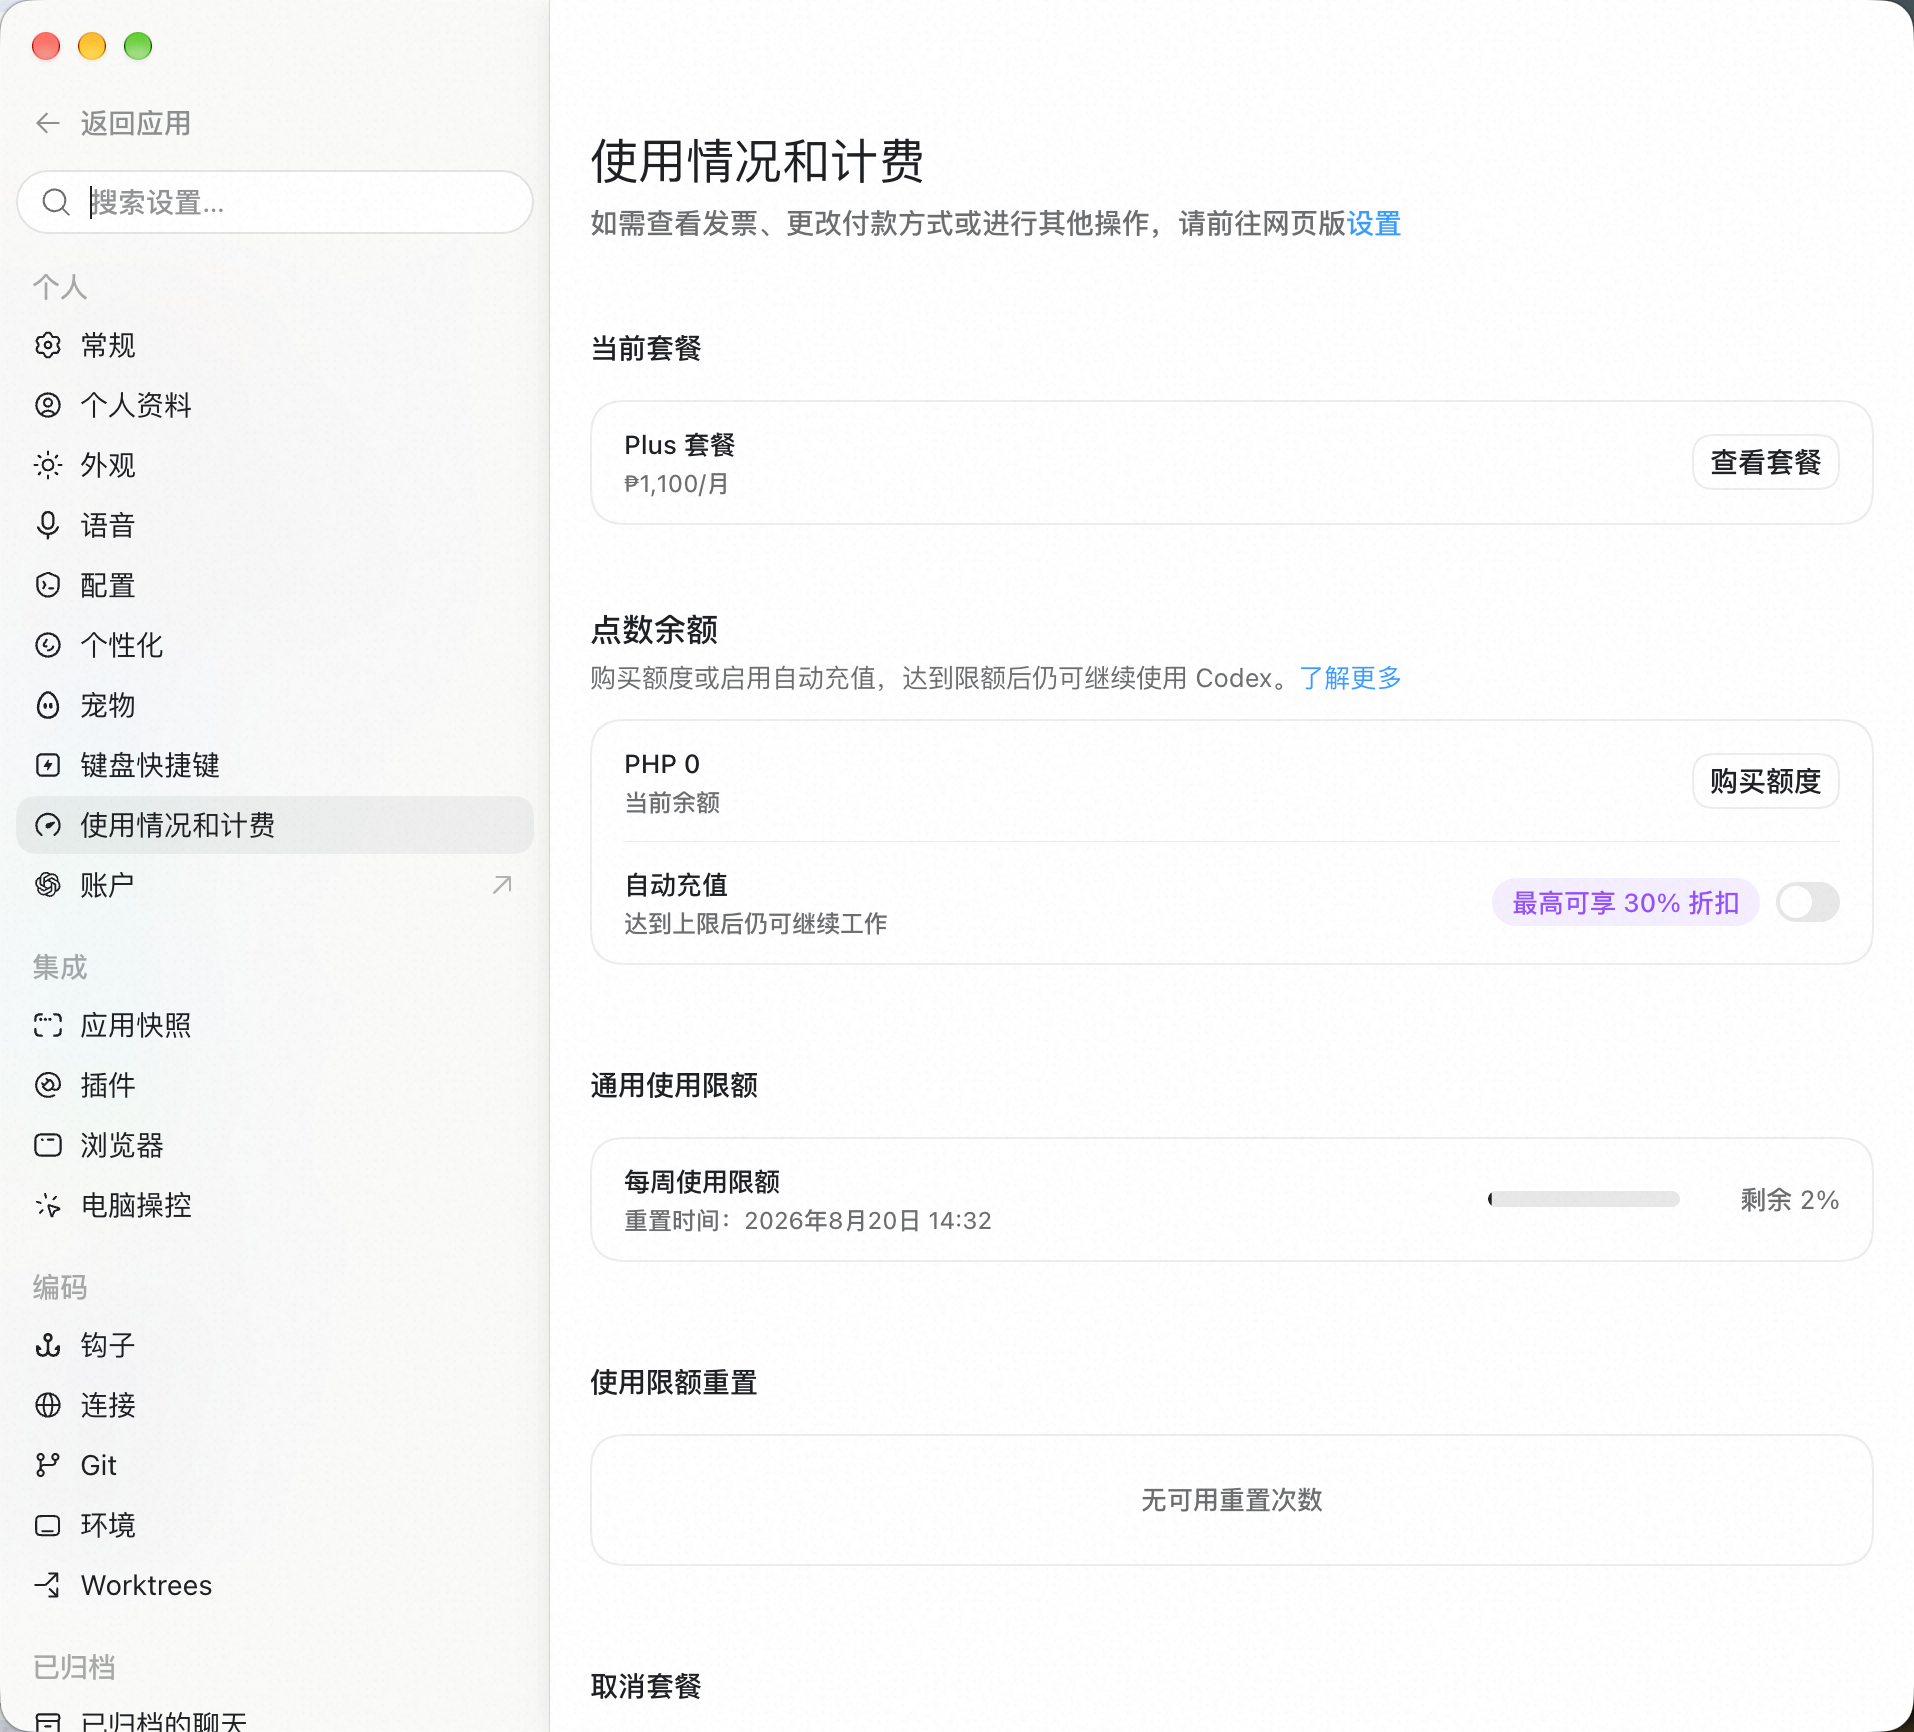Open 宠物 settings in sidebar
1914x1732 pixels.
click(275, 705)
